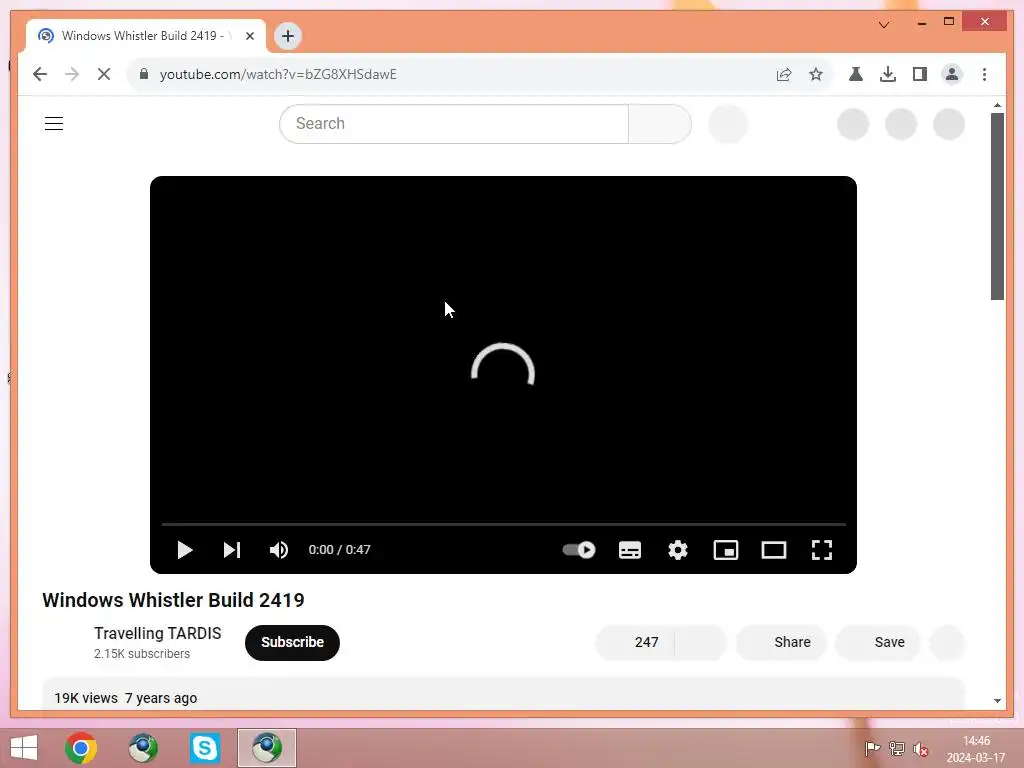This screenshot has width=1024, height=768.
Task: Focus the YouTube Search field
Action: click(454, 123)
